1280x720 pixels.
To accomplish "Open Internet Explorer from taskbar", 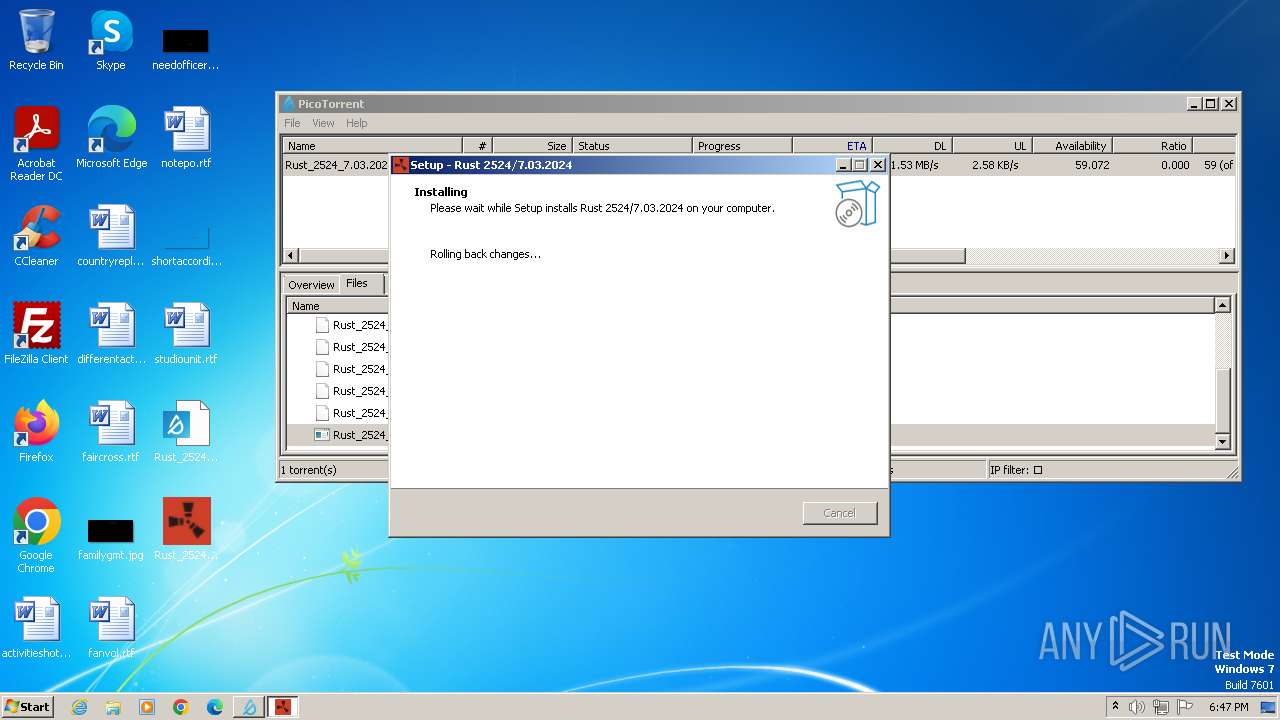I will (x=79, y=707).
